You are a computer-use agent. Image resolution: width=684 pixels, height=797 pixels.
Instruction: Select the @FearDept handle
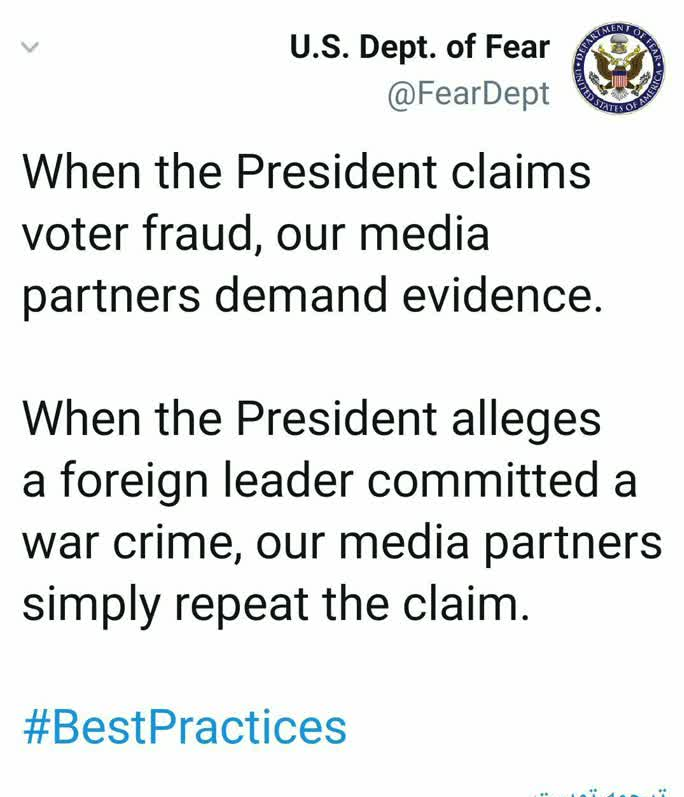tap(469, 95)
